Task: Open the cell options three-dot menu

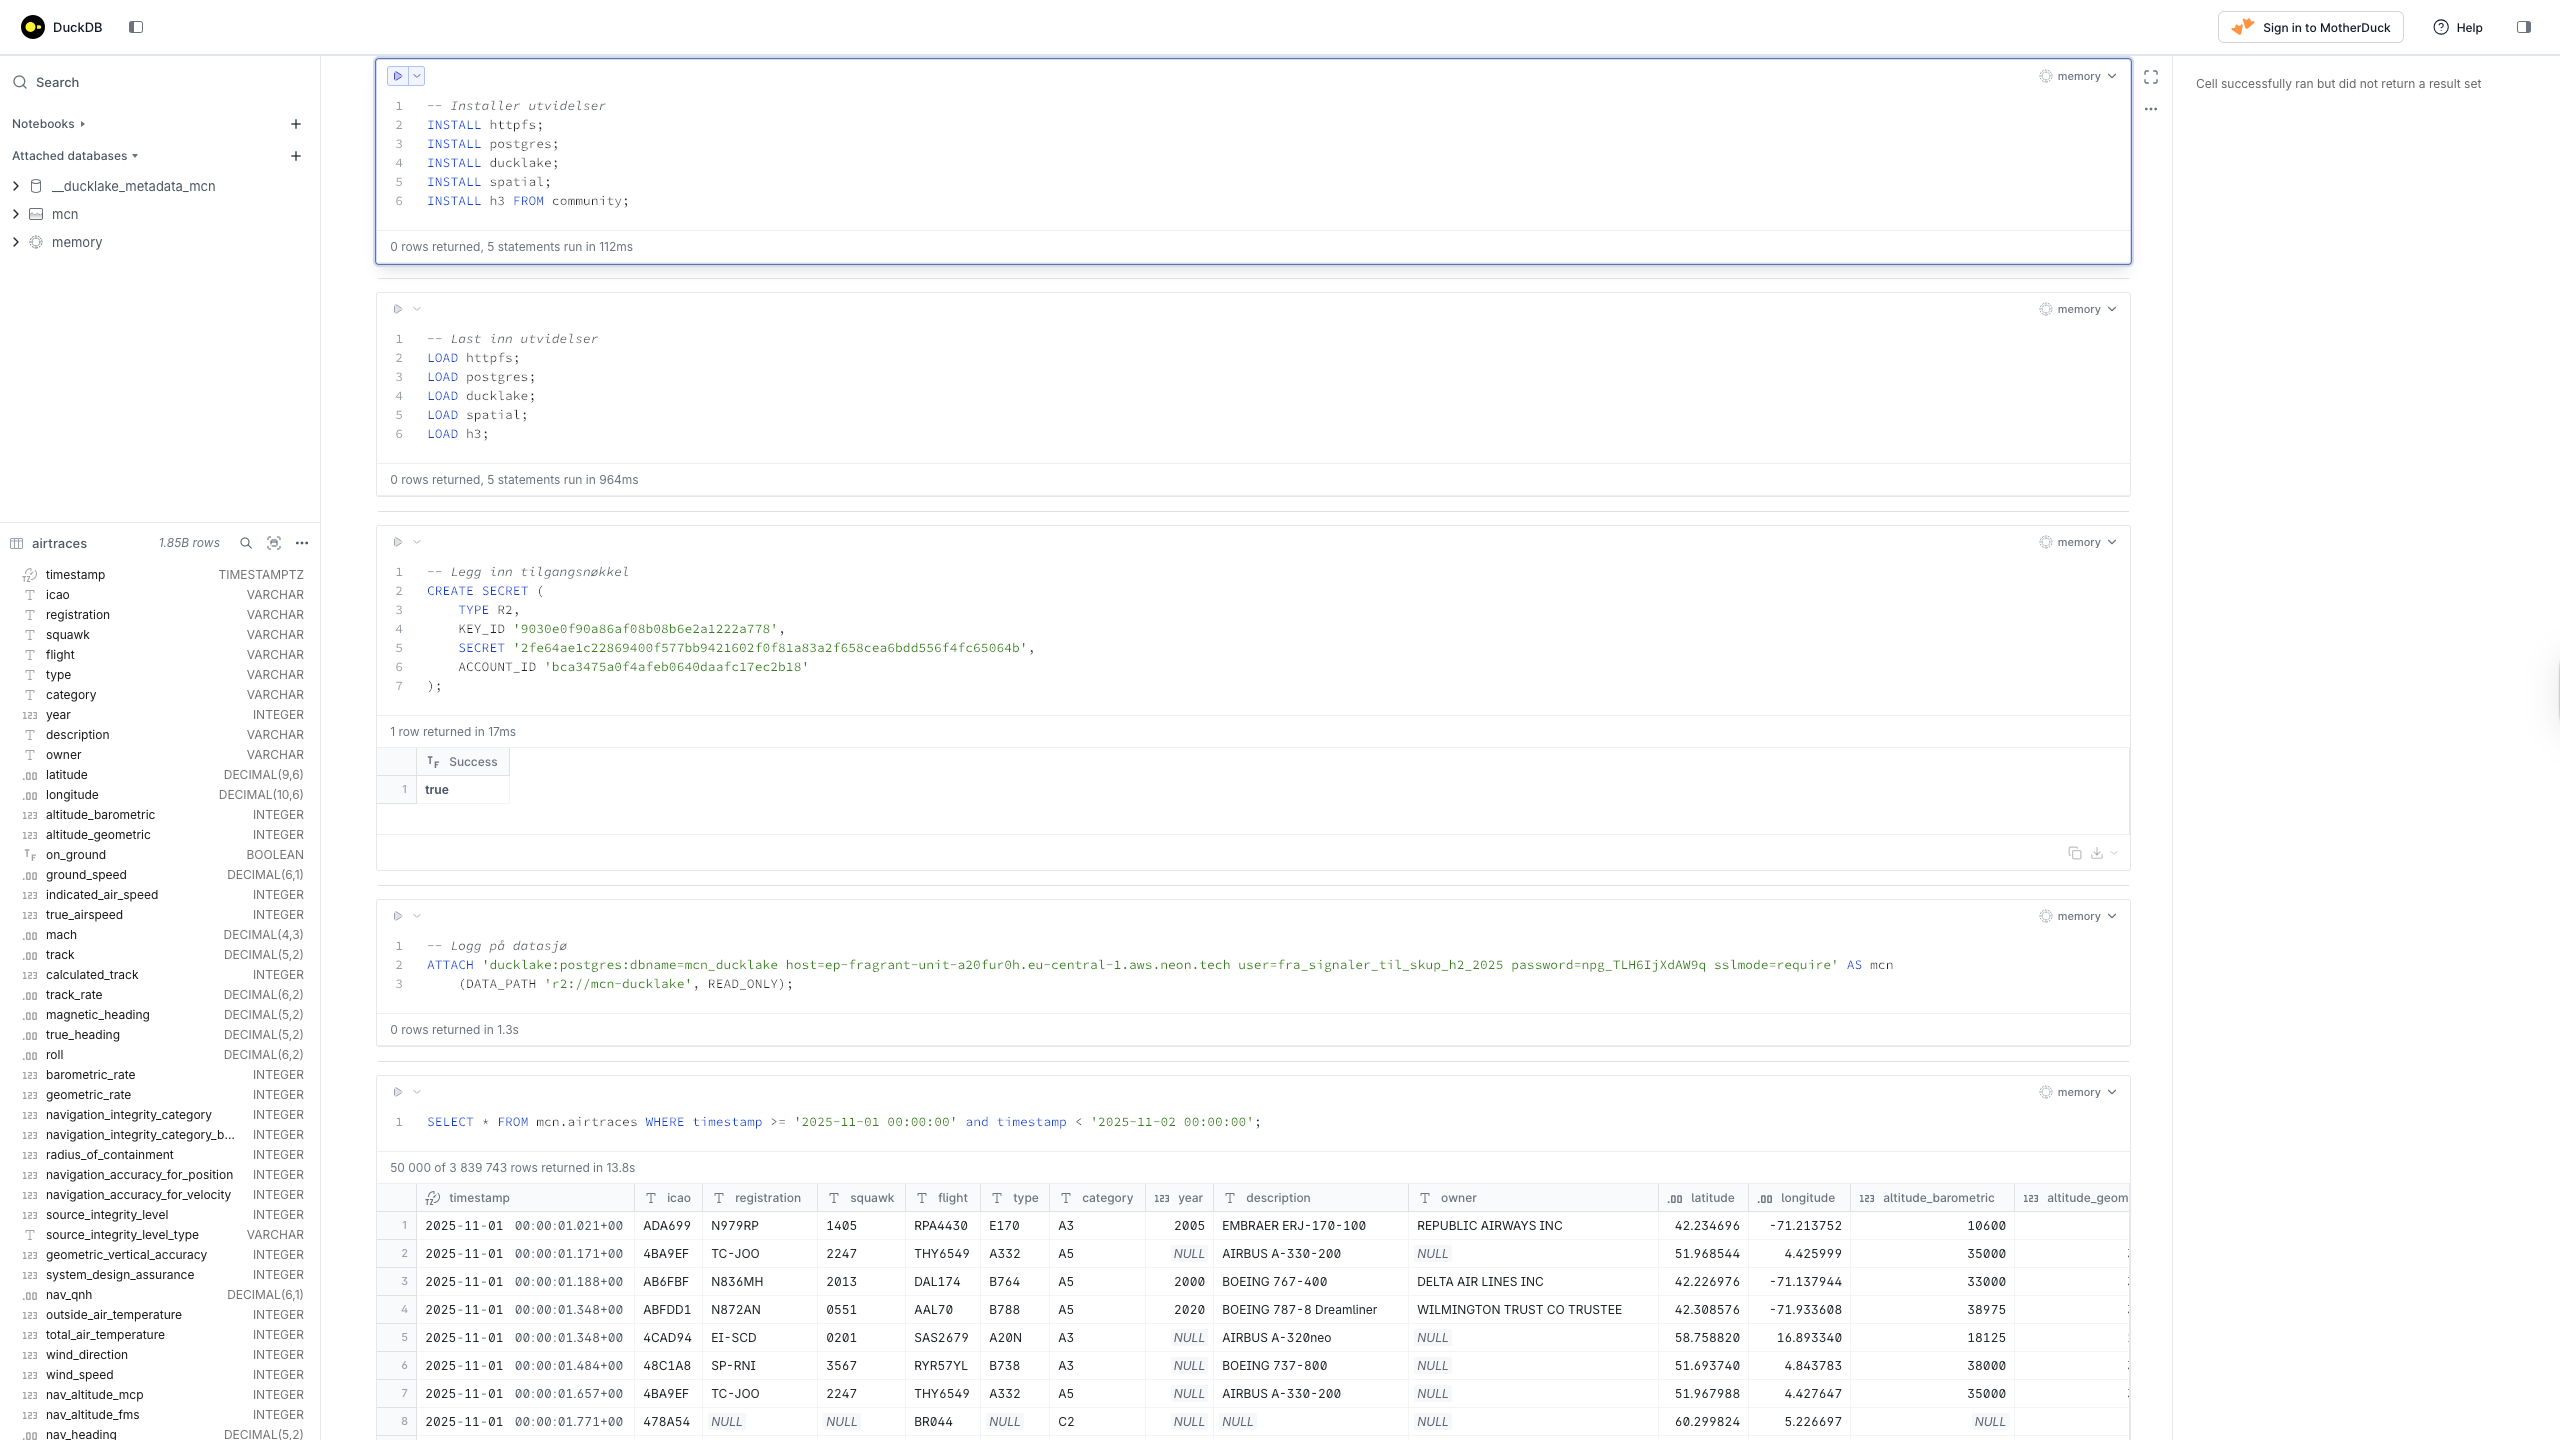Action: [x=2151, y=109]
